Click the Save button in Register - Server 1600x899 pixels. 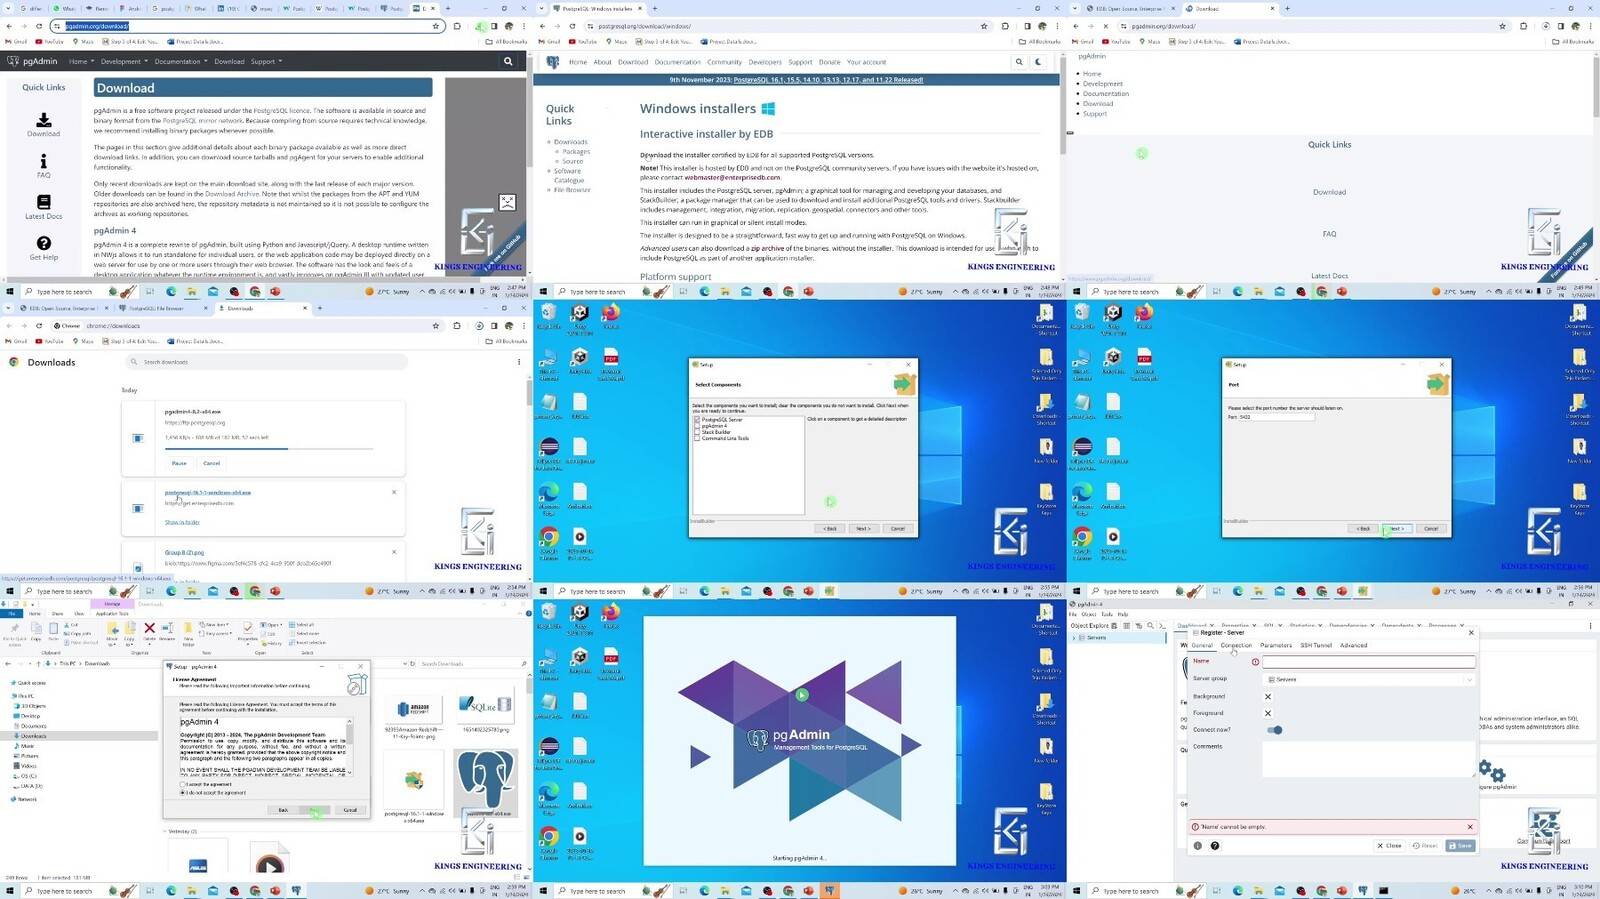coord(1460,846)
